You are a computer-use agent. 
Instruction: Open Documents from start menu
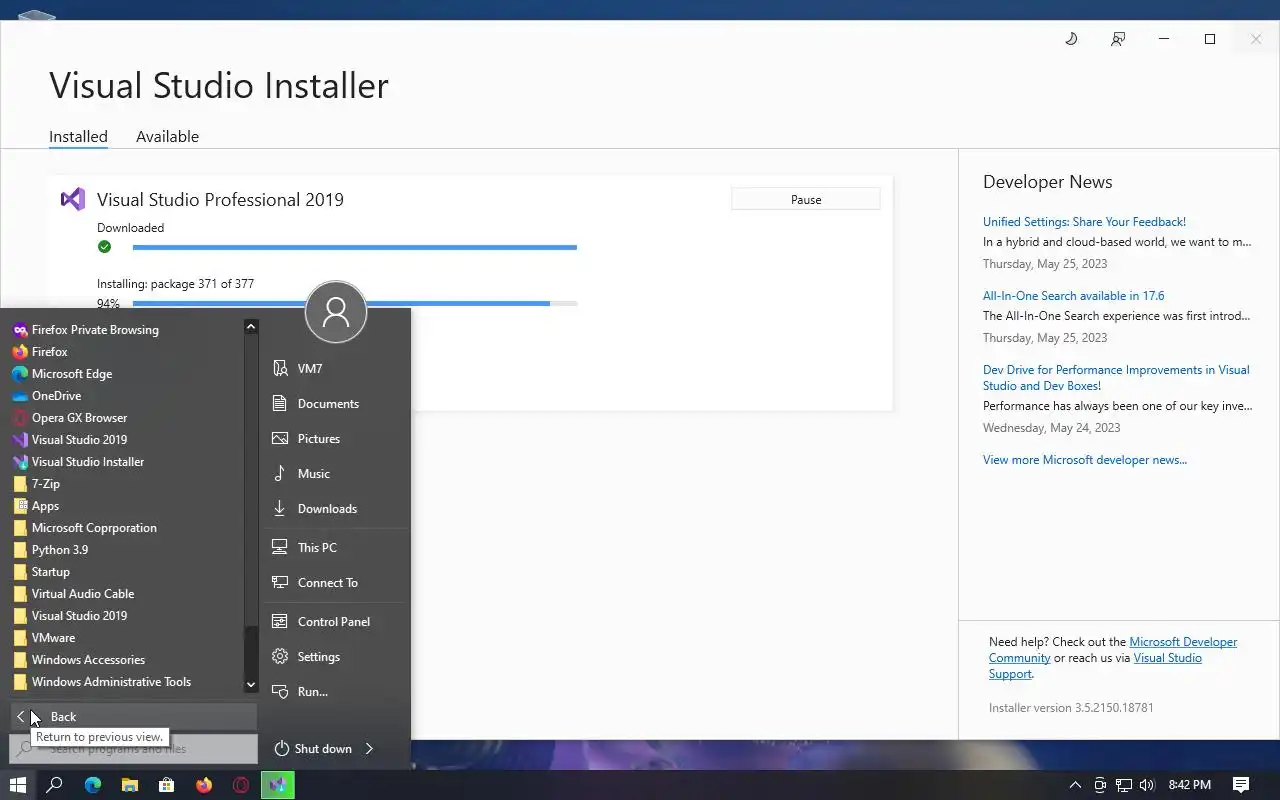click(x=335, y=404)
